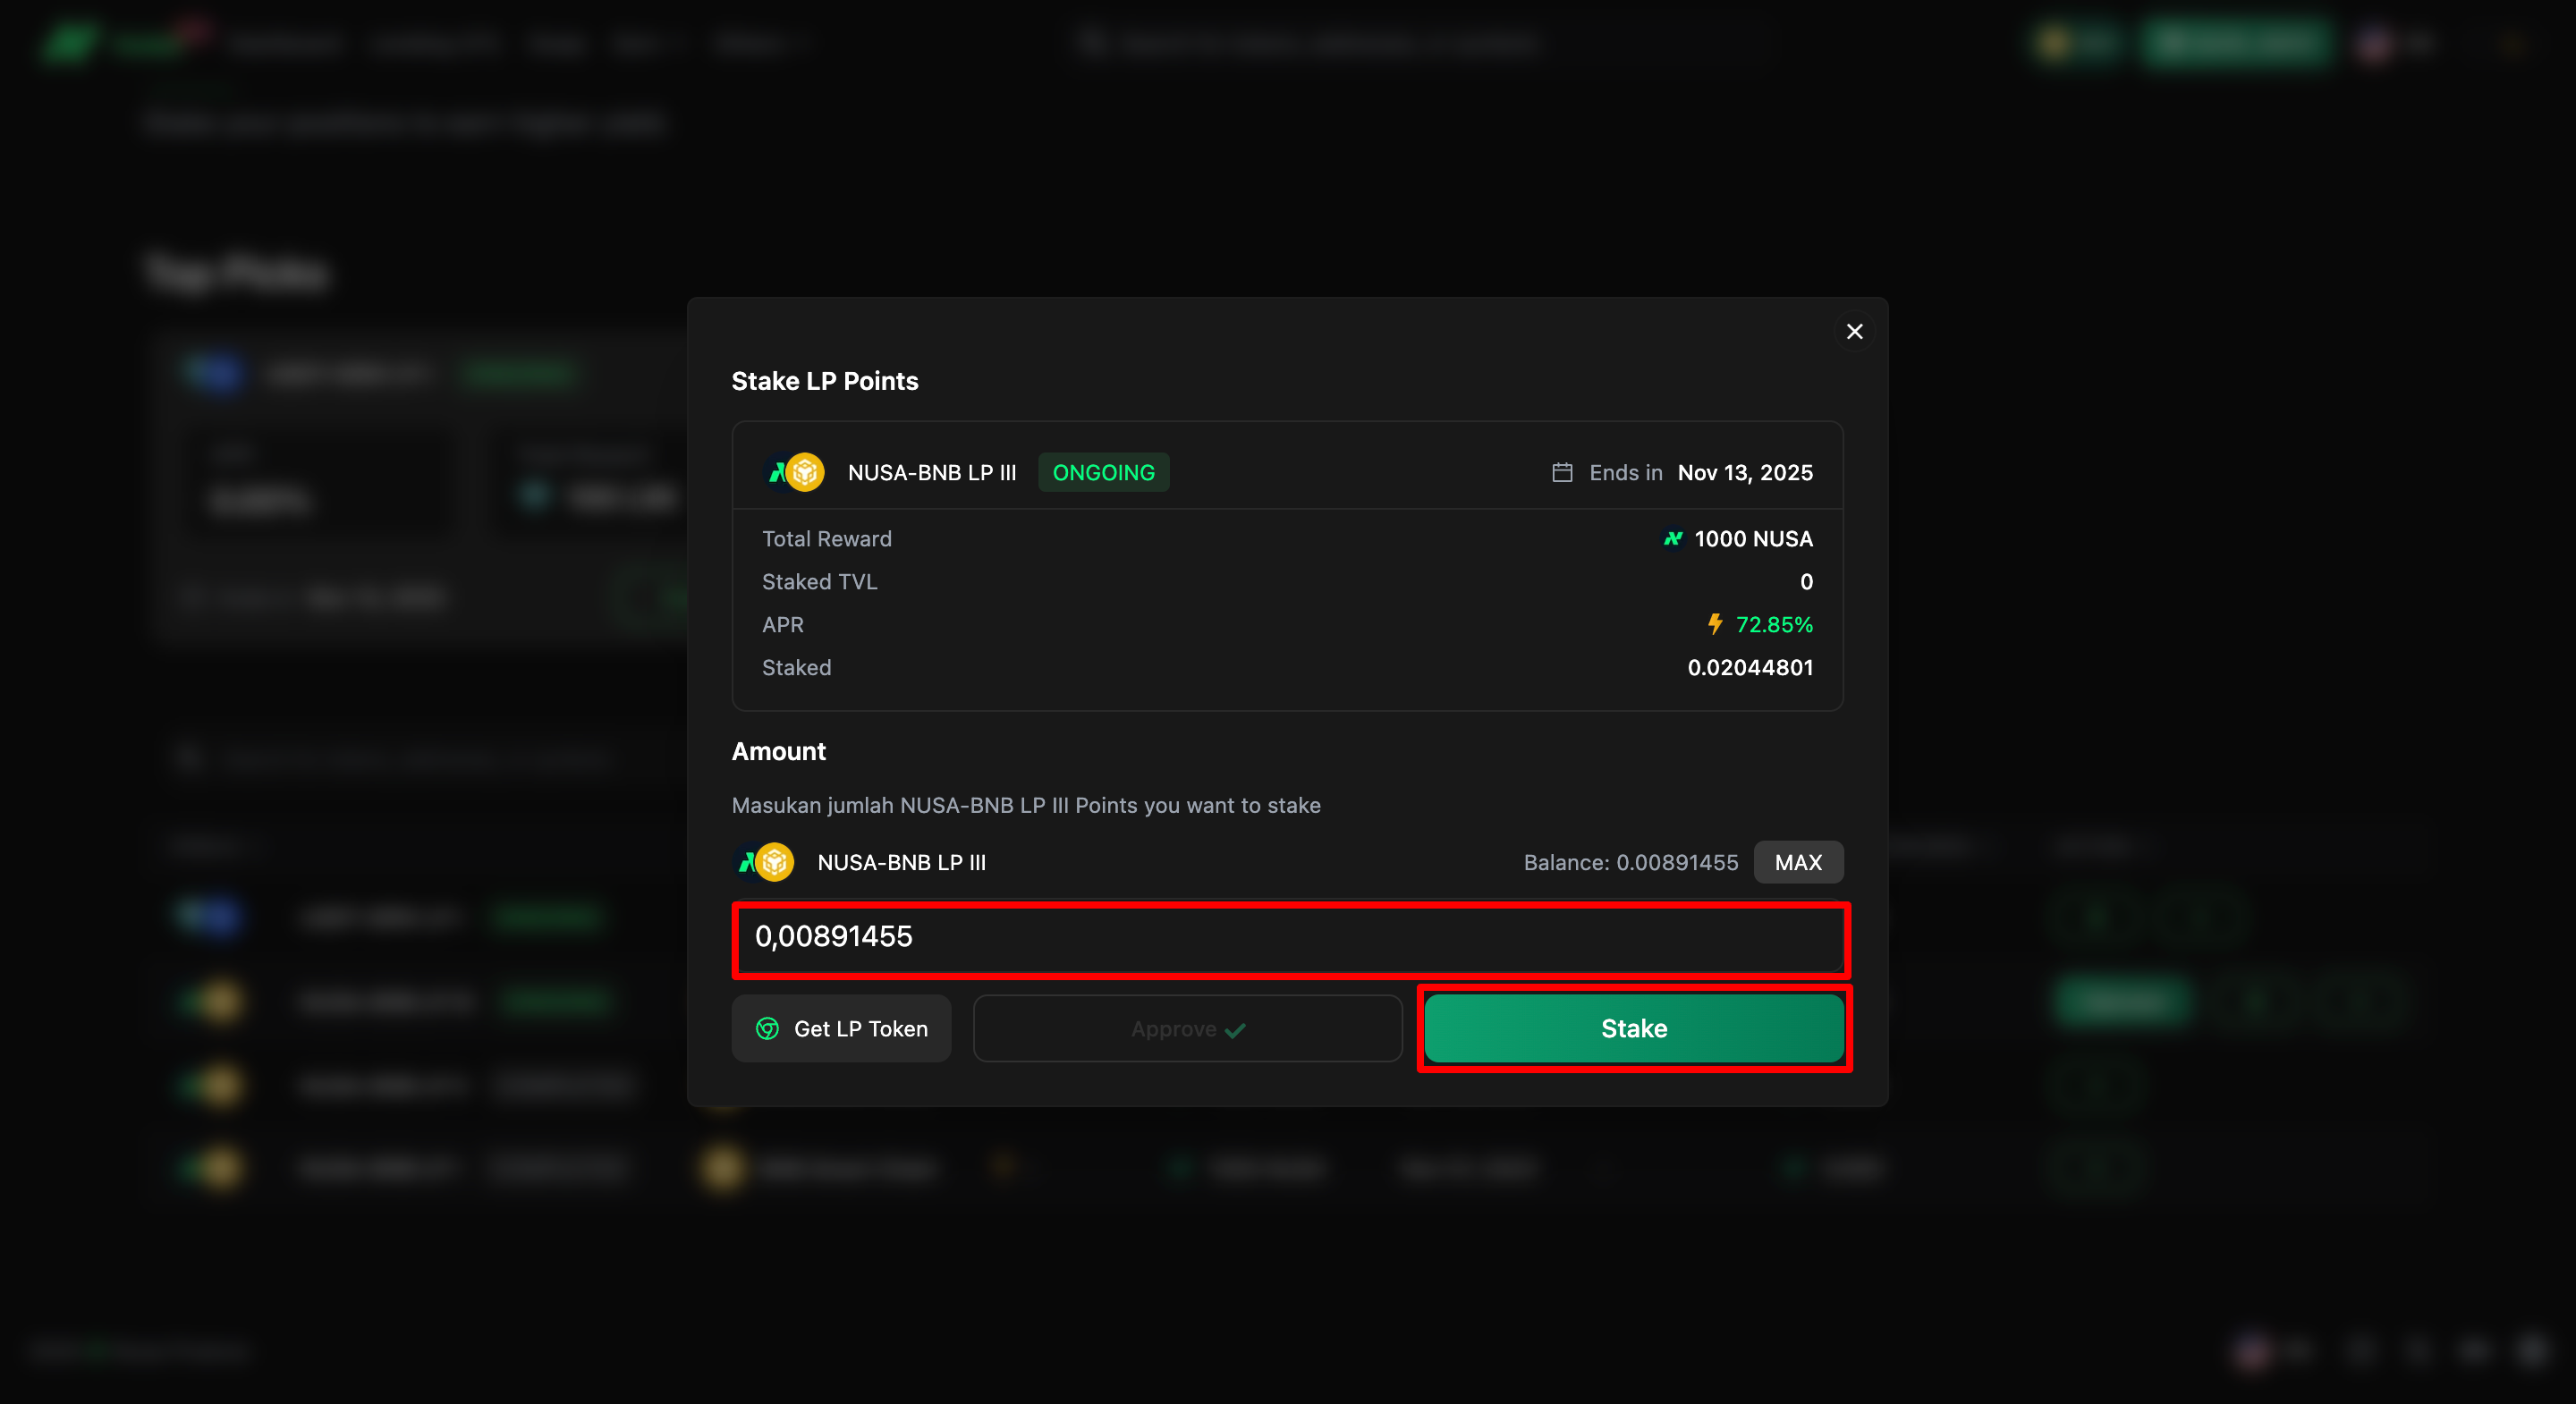Click the Staked value 0.02044801
The height and width of the screenshot is (1404, 2576).
(1749, 667)
